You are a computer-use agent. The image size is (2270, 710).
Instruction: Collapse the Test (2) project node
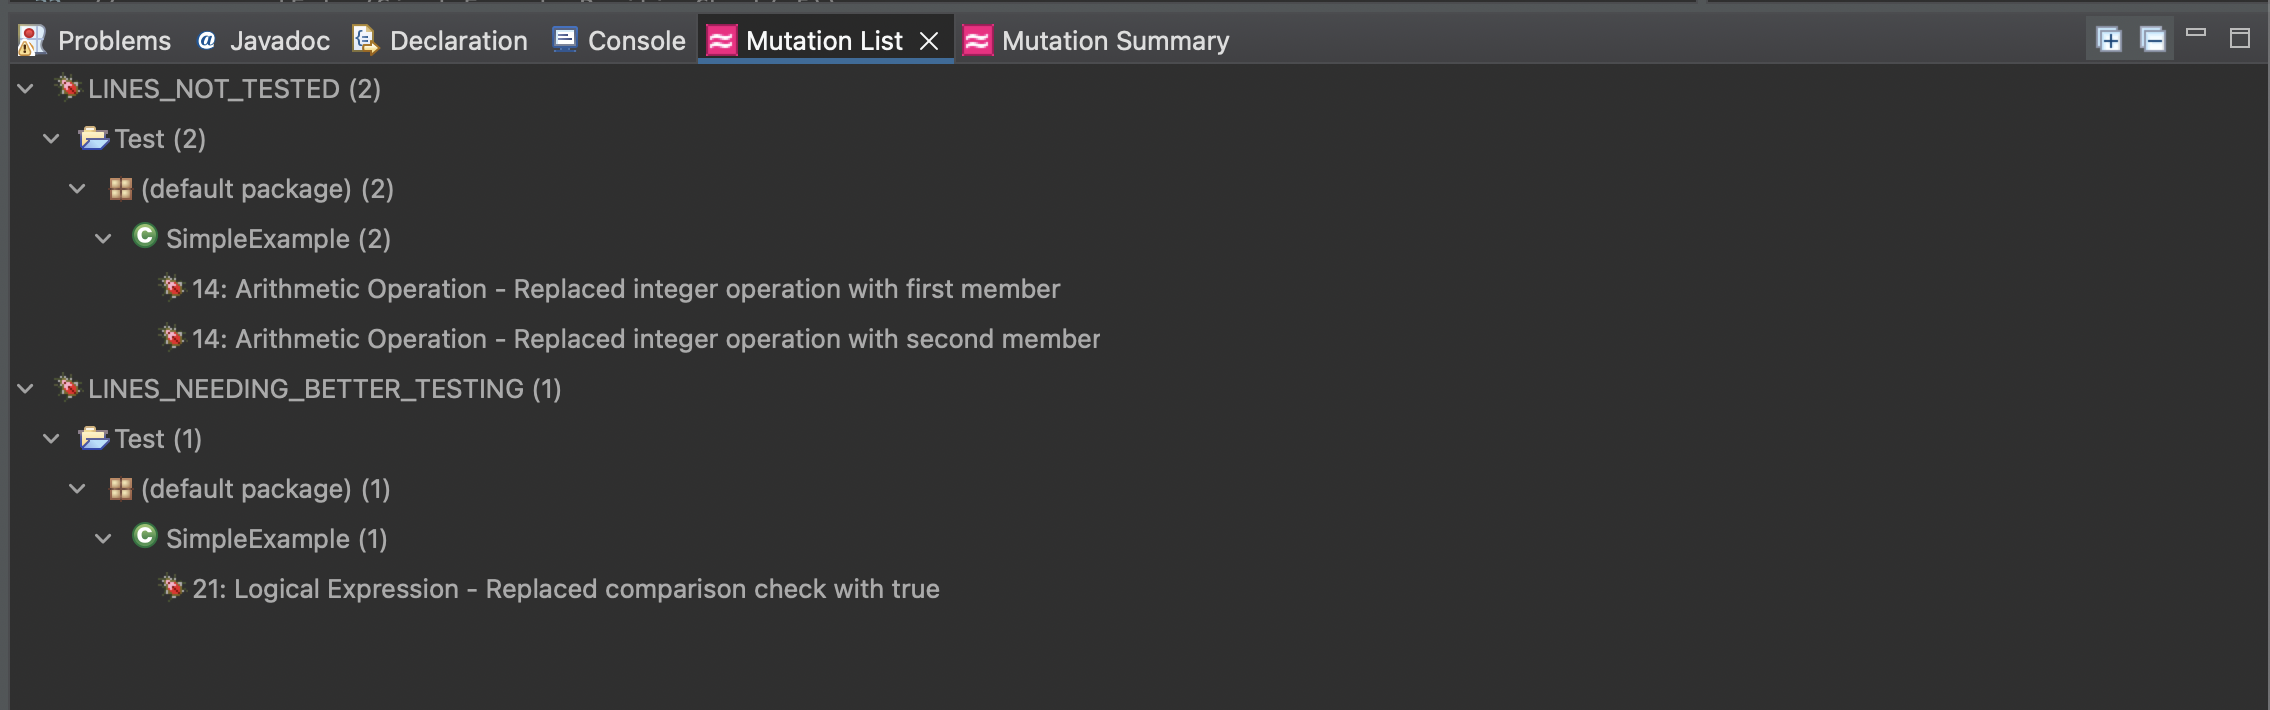52,139
